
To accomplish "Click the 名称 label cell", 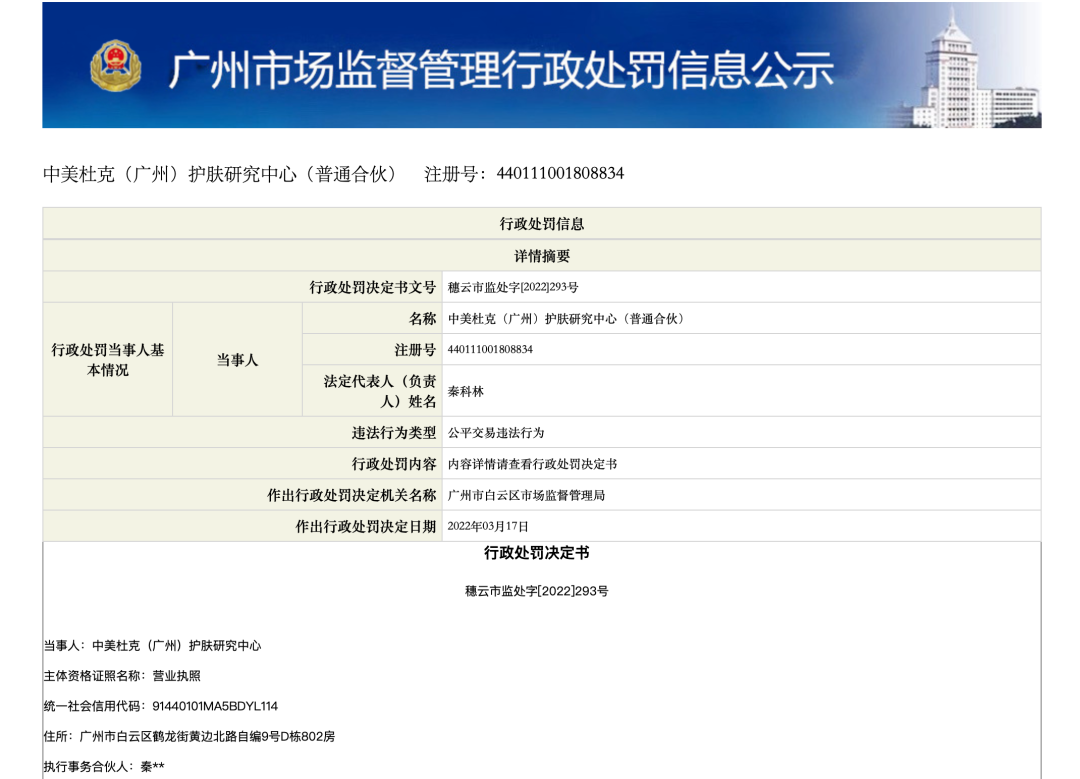I will click(372, 318).
